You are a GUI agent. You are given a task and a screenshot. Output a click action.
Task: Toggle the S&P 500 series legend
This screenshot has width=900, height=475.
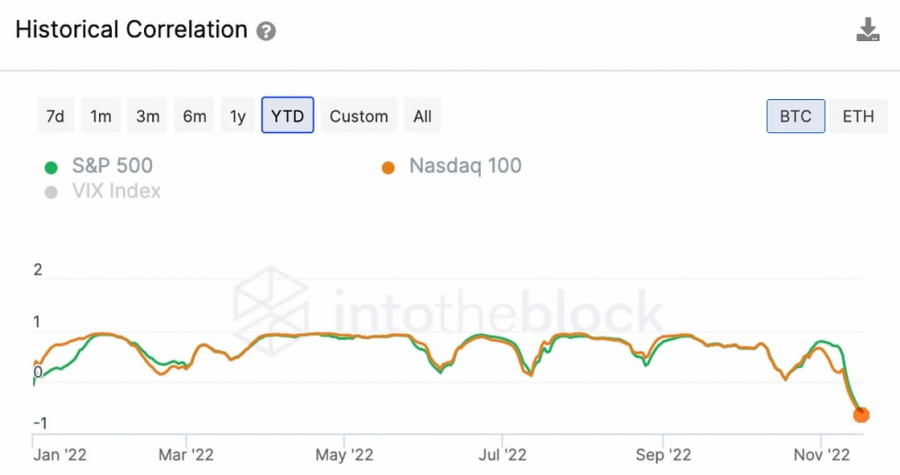(x=112, y=166)
